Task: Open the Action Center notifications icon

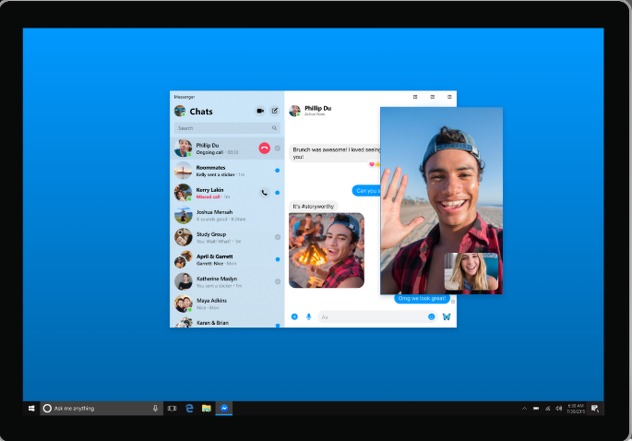Action: click(595, 408)
